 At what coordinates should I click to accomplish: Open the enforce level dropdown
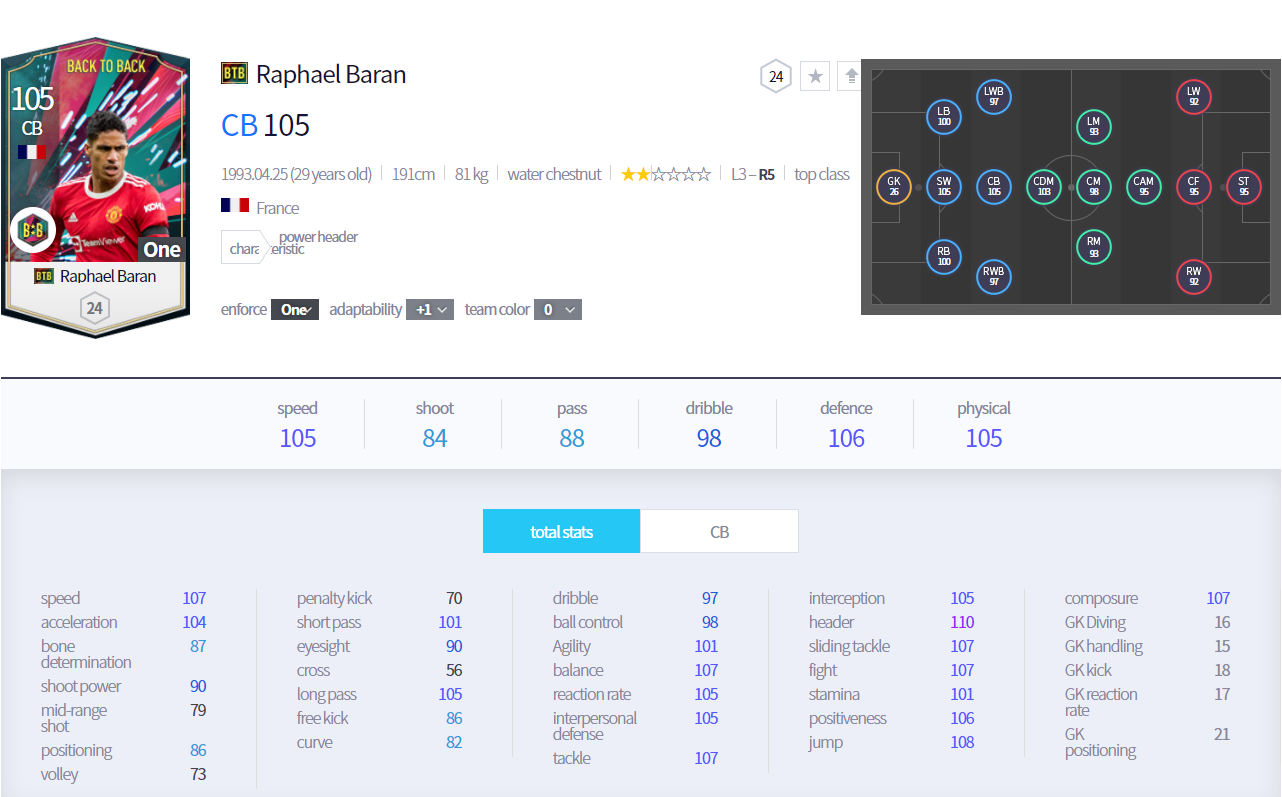coord(295,310)
